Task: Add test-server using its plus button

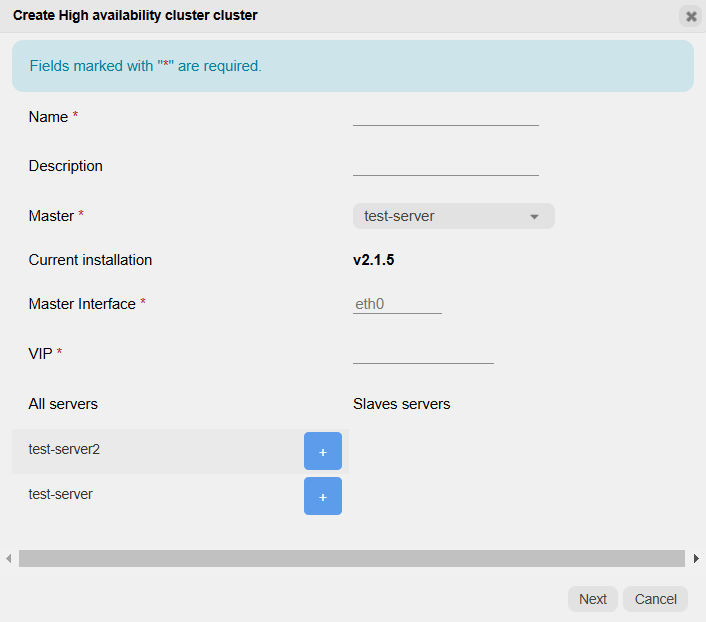Action: [322, 496]
